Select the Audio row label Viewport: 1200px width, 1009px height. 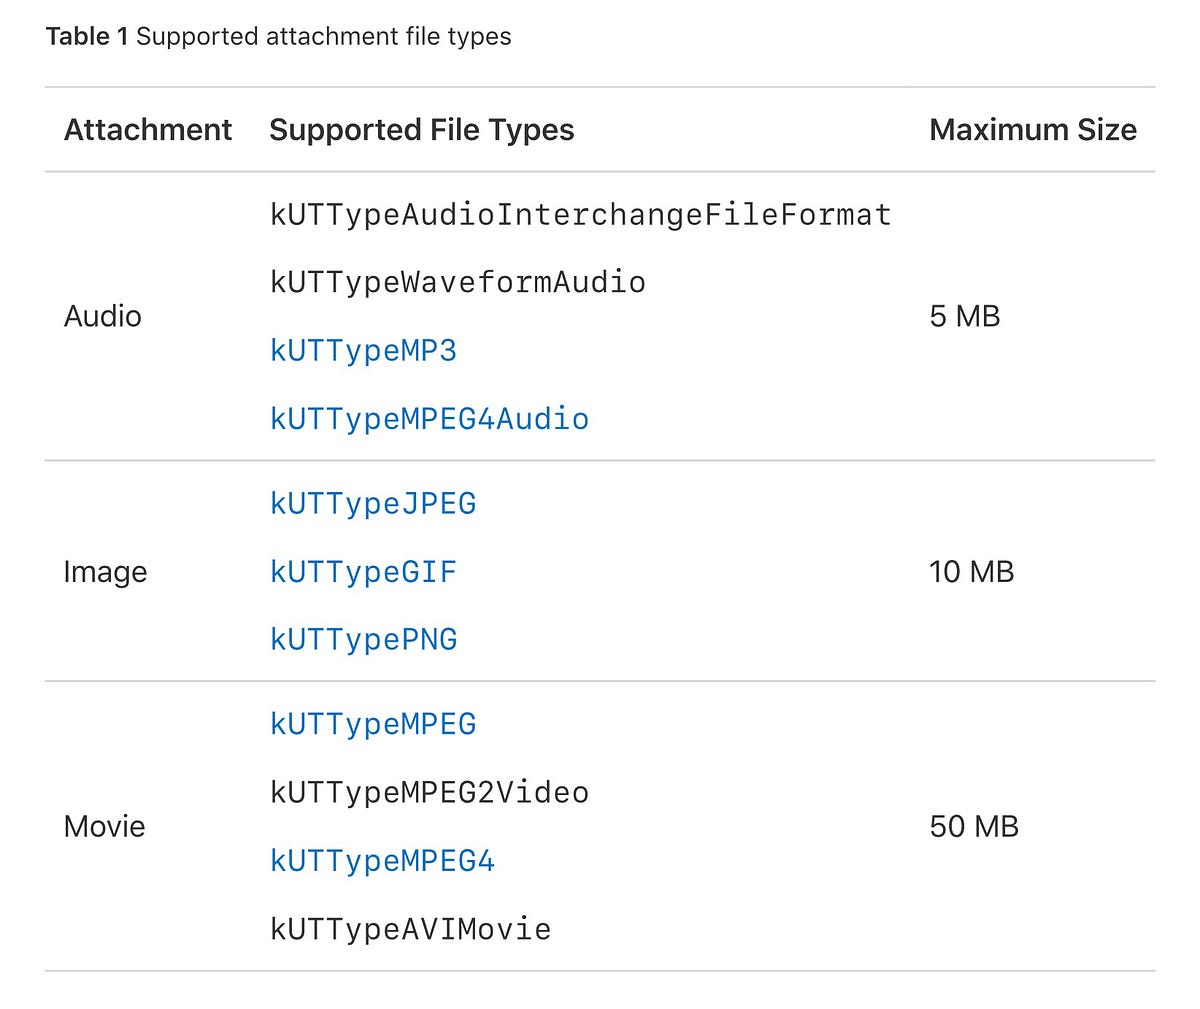point(103,317)
